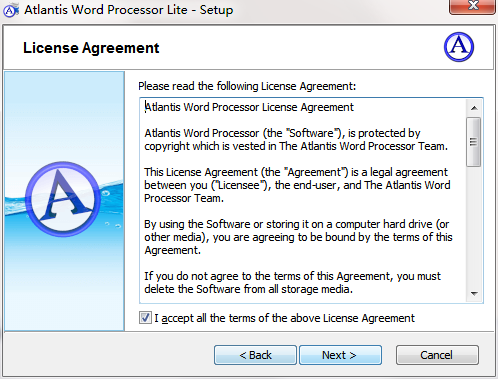Click the license scrollbar up arrow
The height and width of the screenshot is (379, 498).
(474, 108)
